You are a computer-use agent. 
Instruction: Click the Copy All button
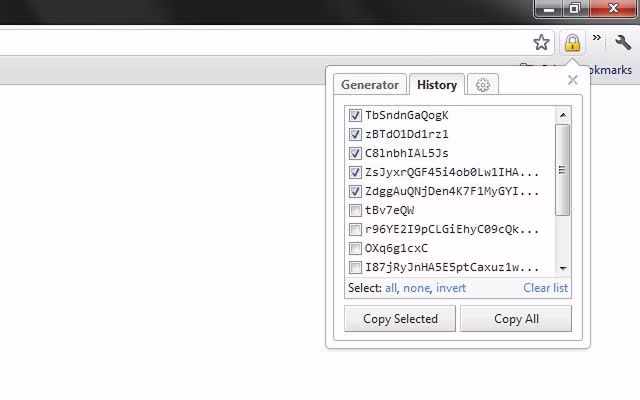point(516,319)
